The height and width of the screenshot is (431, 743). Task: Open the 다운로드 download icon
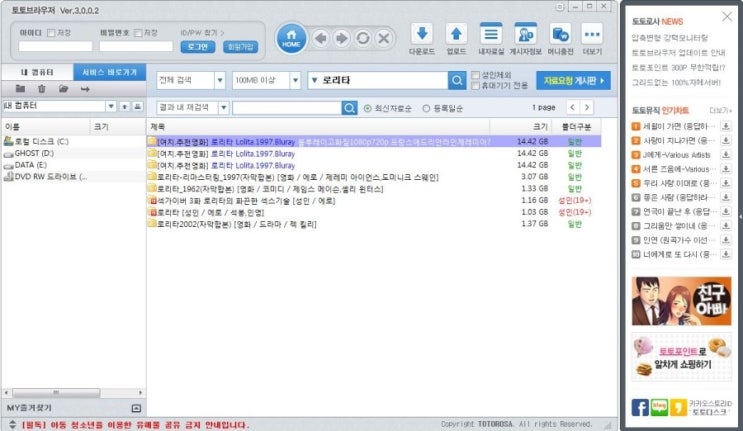tap(422, 39)
